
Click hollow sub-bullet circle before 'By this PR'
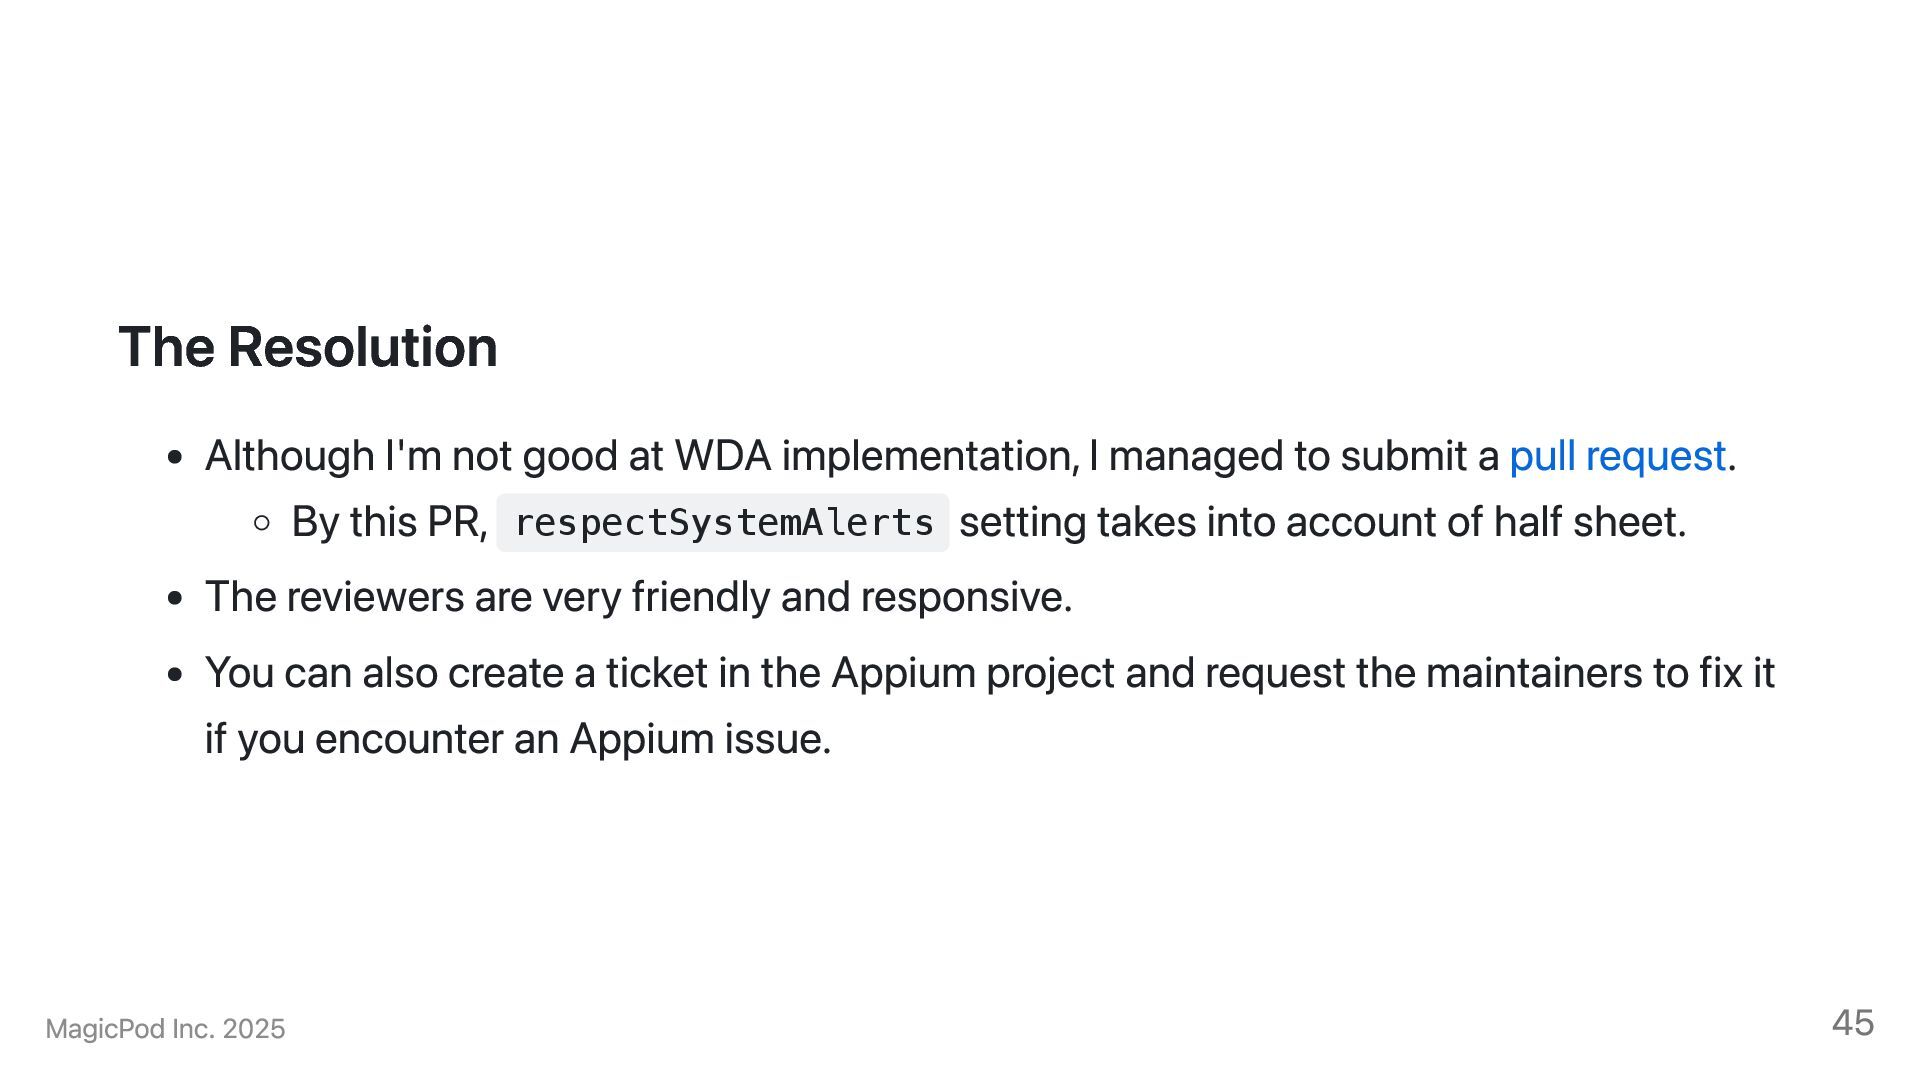tap(262, 523)
